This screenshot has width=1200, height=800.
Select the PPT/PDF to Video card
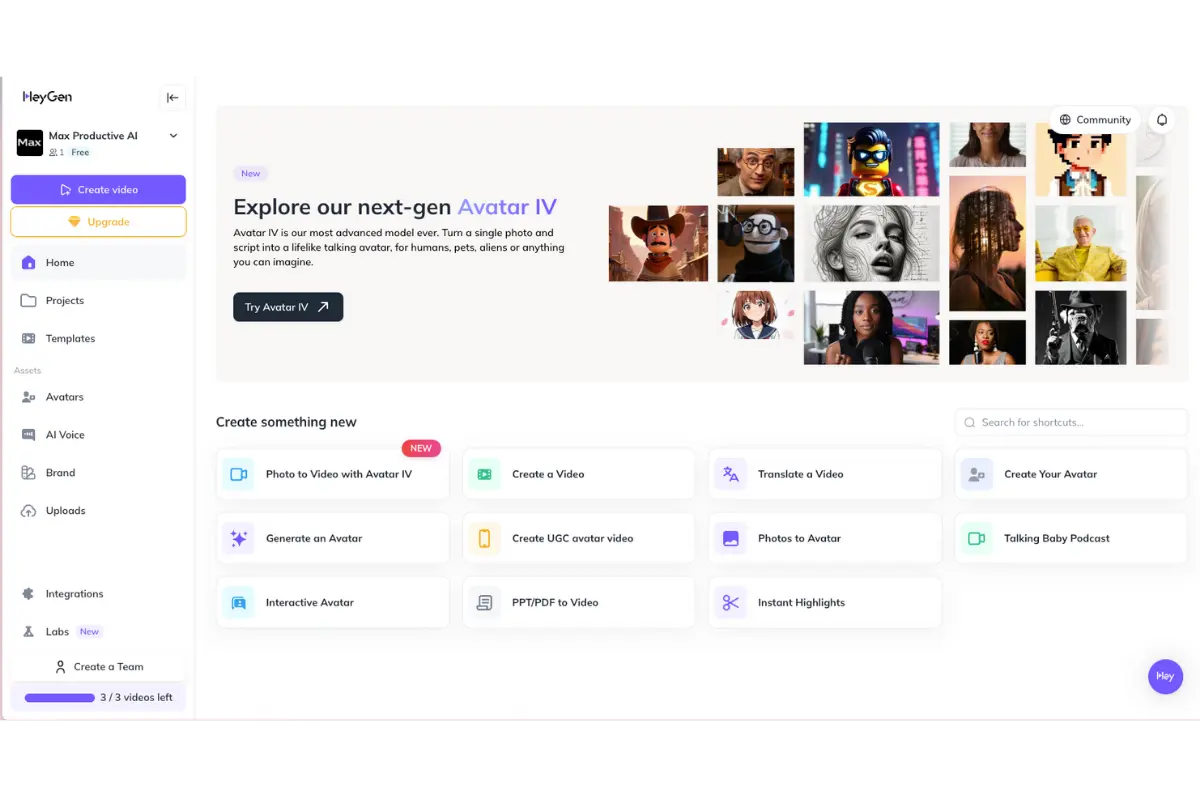click(579, 602)
